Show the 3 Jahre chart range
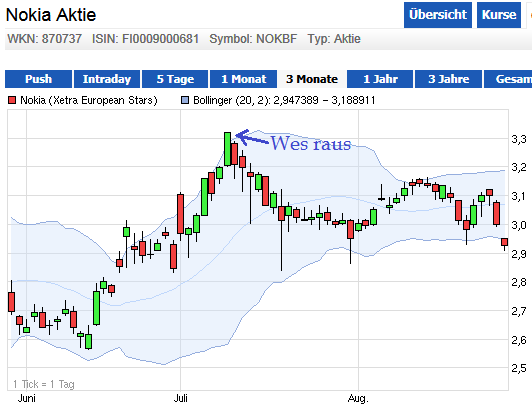The image size is (532, 409). tap(448, 79)
